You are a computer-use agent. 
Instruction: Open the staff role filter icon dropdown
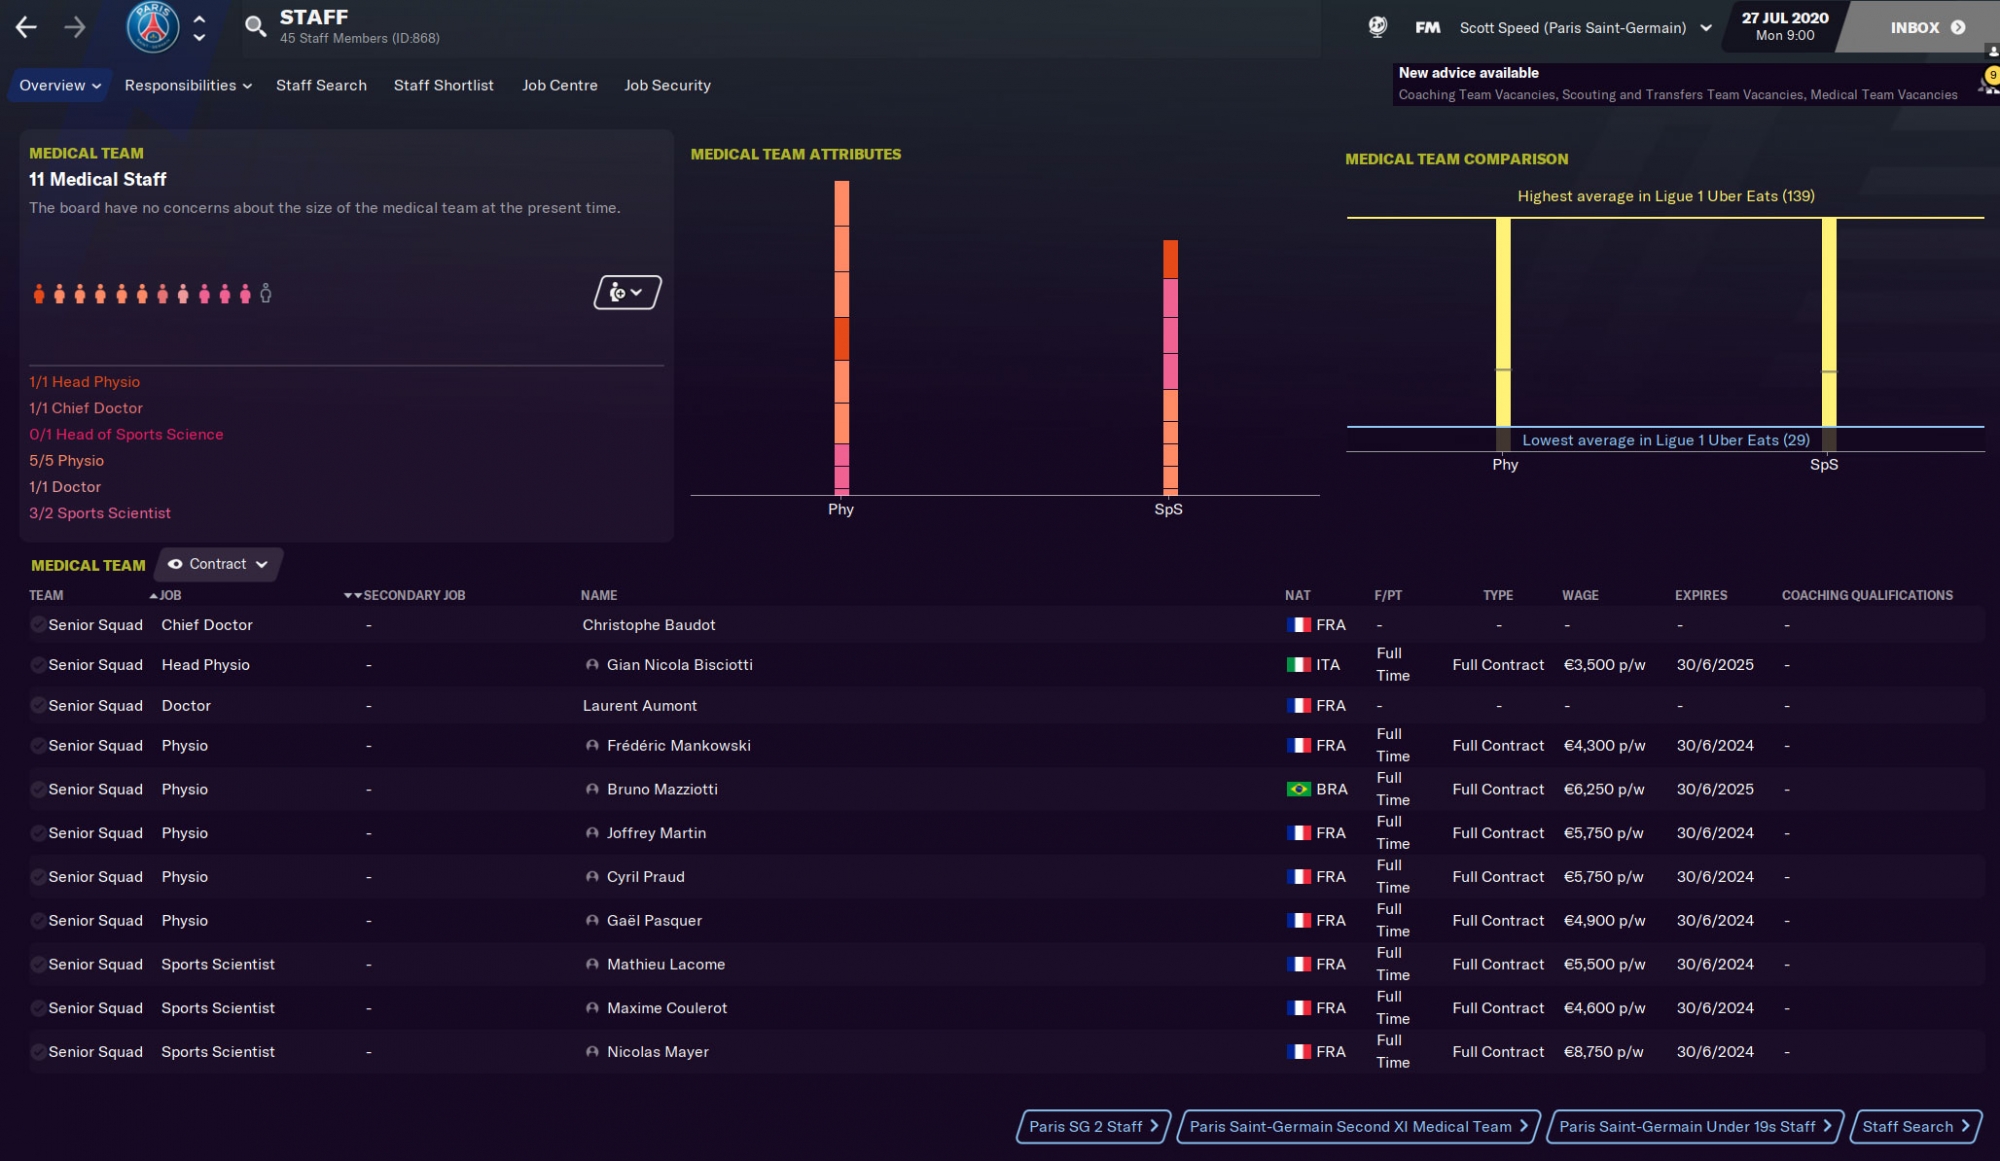627,292
